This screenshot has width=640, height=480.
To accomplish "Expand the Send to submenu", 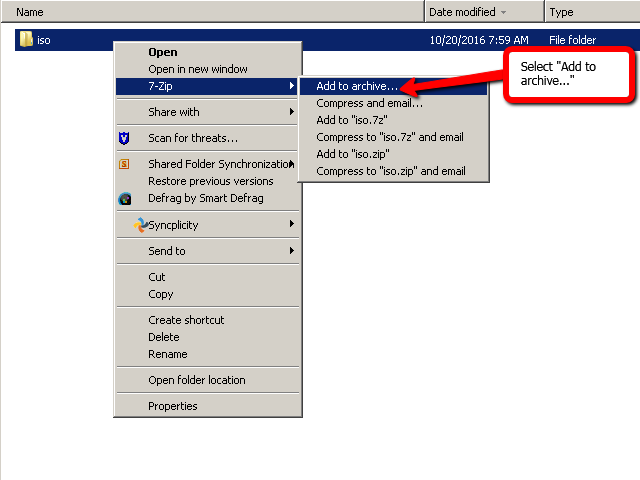I will pos(291,251).
